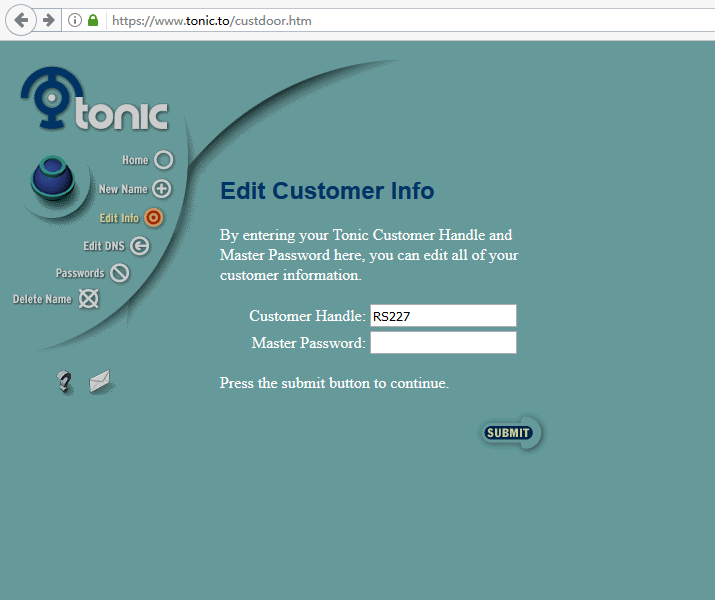Click the New Name plus icon

pyautogui.click(x=161, y=189)
